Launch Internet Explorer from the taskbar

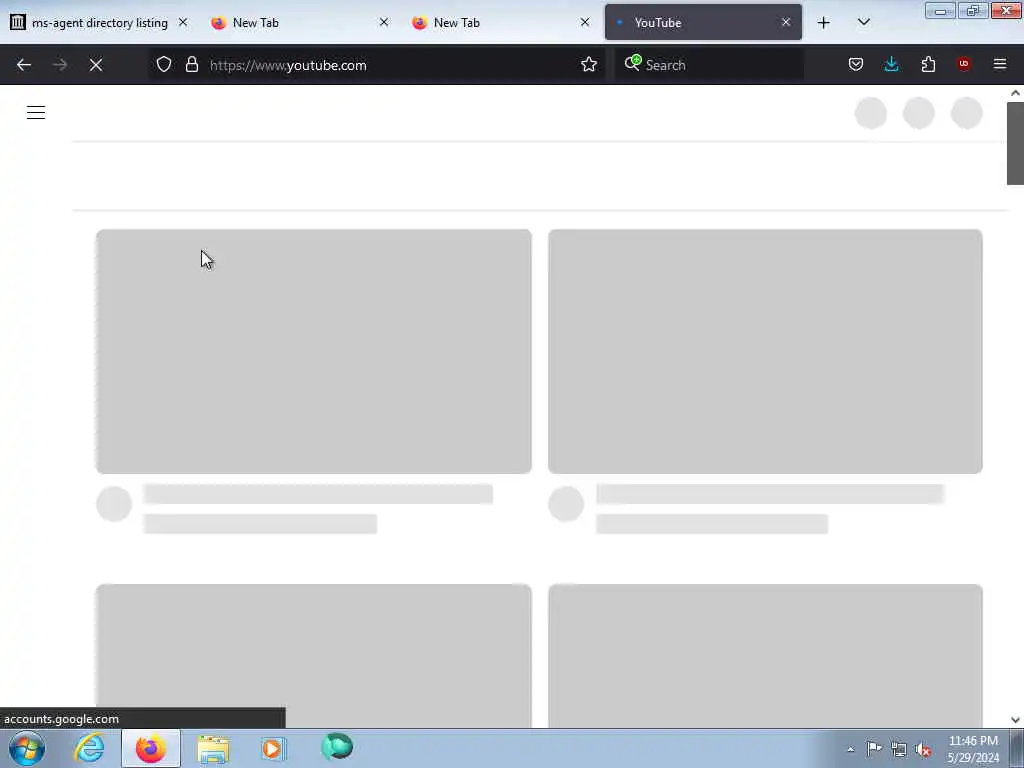click(x=89, y=748)
